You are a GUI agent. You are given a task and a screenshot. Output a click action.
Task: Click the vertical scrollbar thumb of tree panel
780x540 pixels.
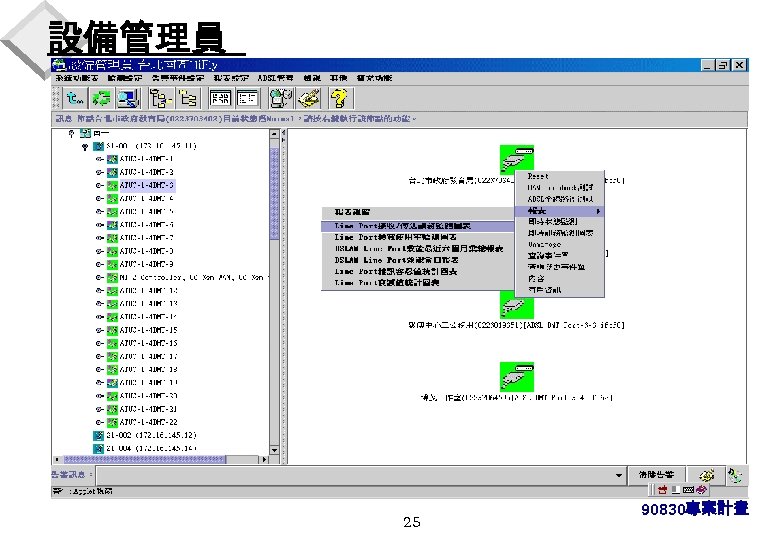[x=274, y=193]
